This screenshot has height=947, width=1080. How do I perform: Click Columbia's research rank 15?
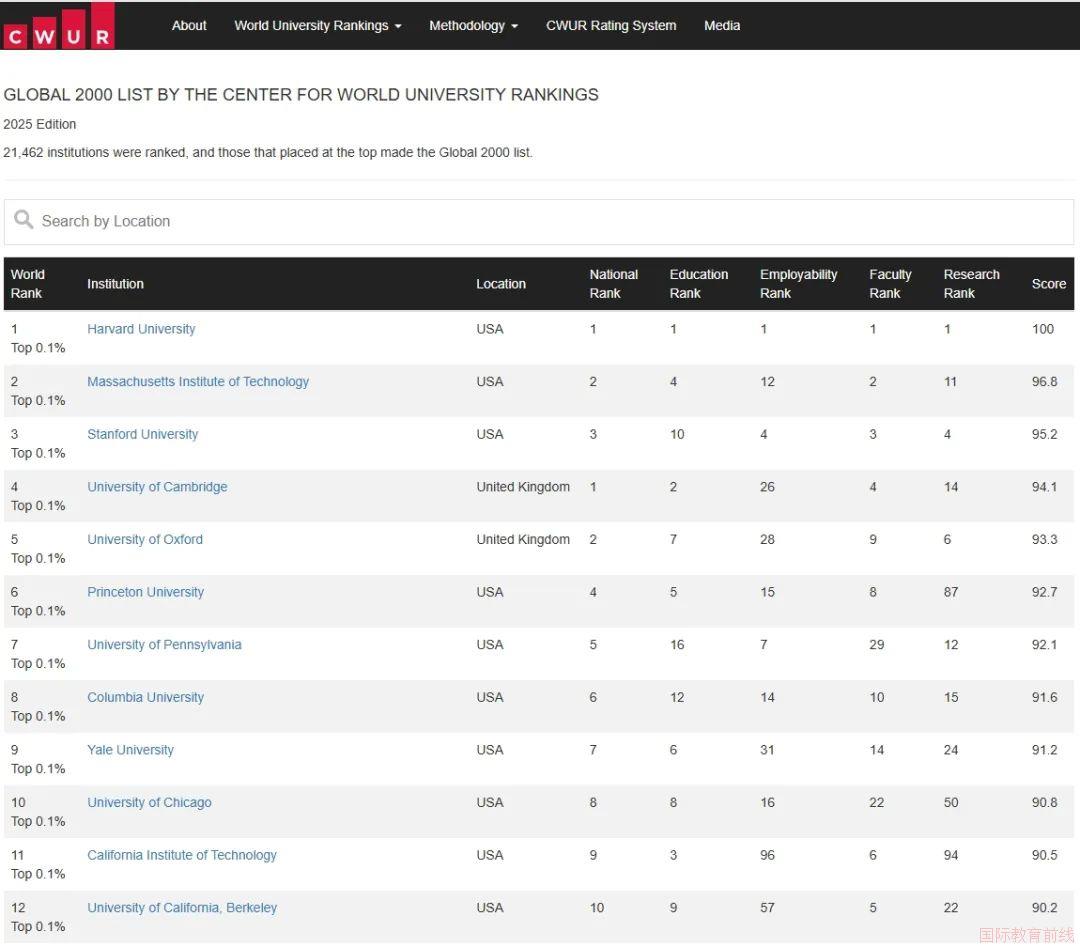[951, 697]
